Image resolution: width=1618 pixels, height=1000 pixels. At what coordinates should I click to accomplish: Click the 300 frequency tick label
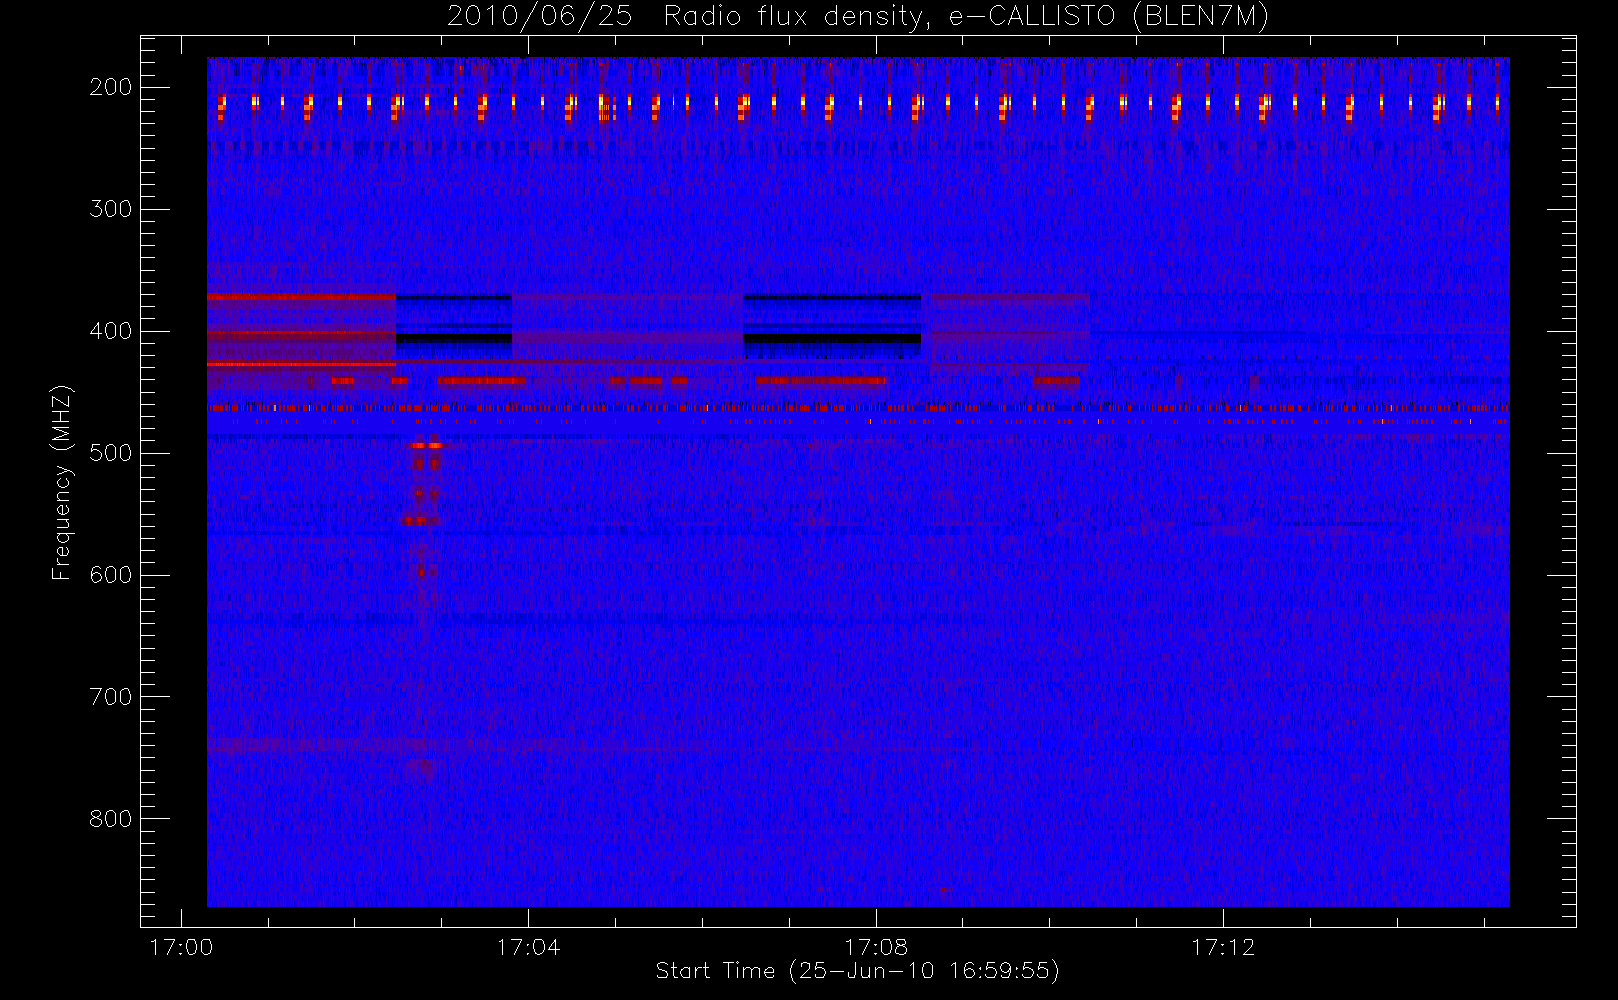(110, 209)
